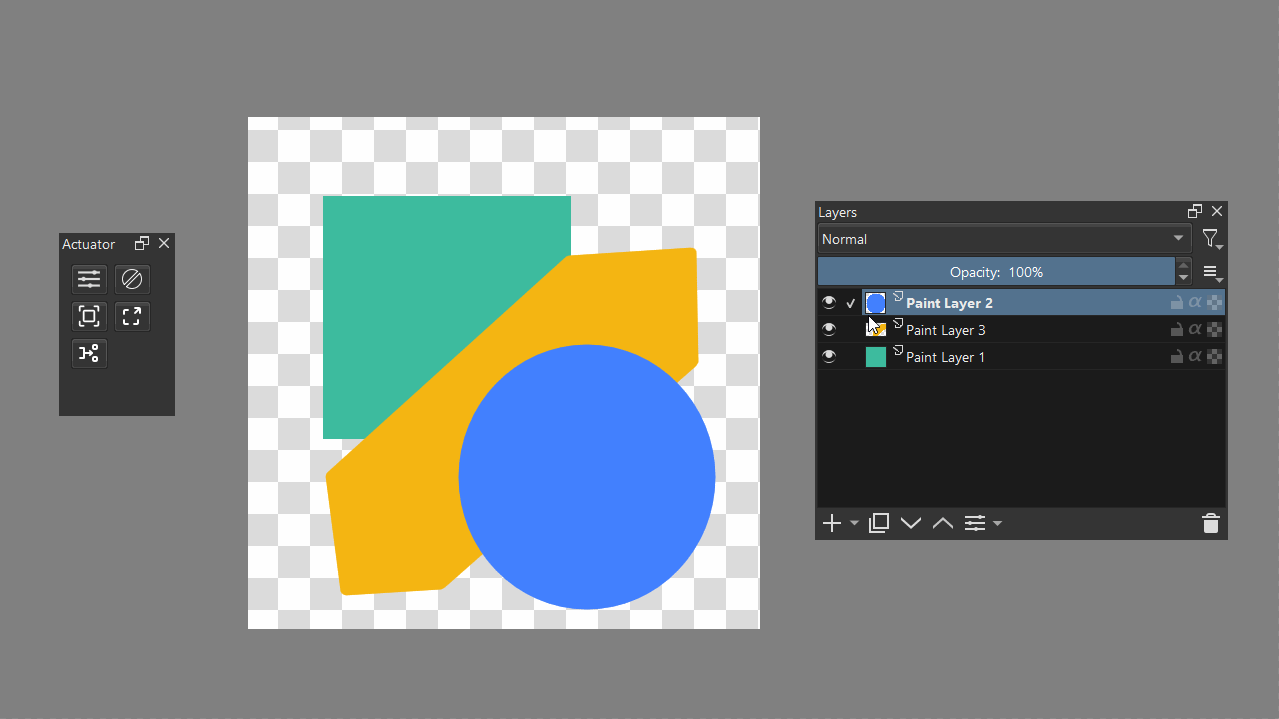The width and height of the screenshot is (1279, 719).
Task: Move layer up with the up chevron
Action: [x=943, y=523]
